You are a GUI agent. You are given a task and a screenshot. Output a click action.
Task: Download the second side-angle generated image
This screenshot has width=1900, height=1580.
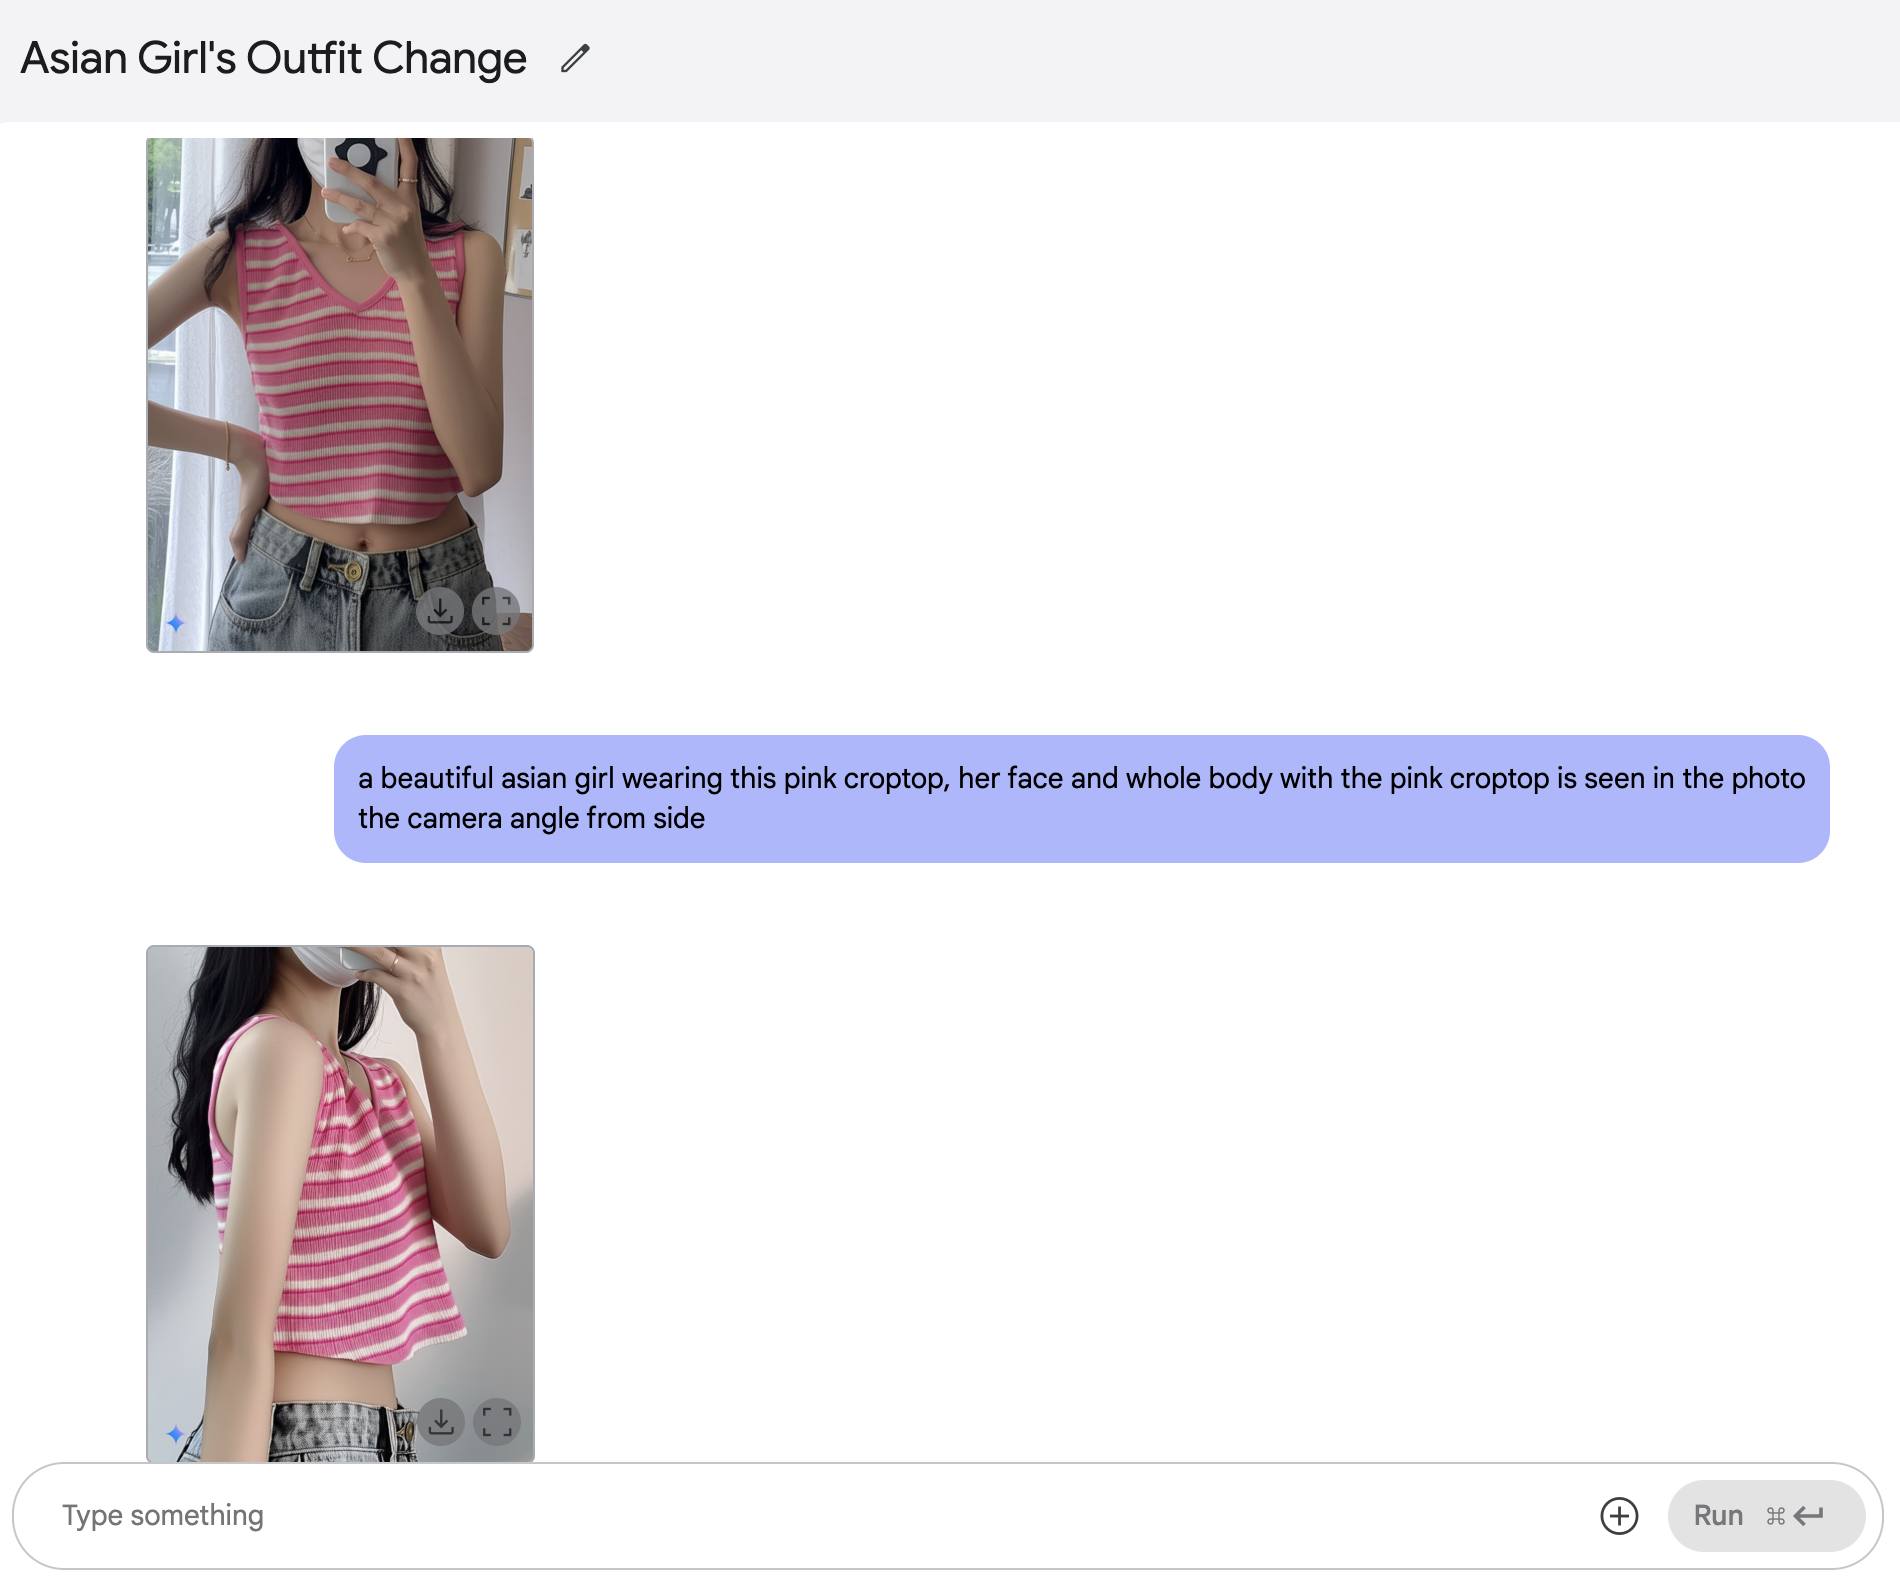point(441,1421)
